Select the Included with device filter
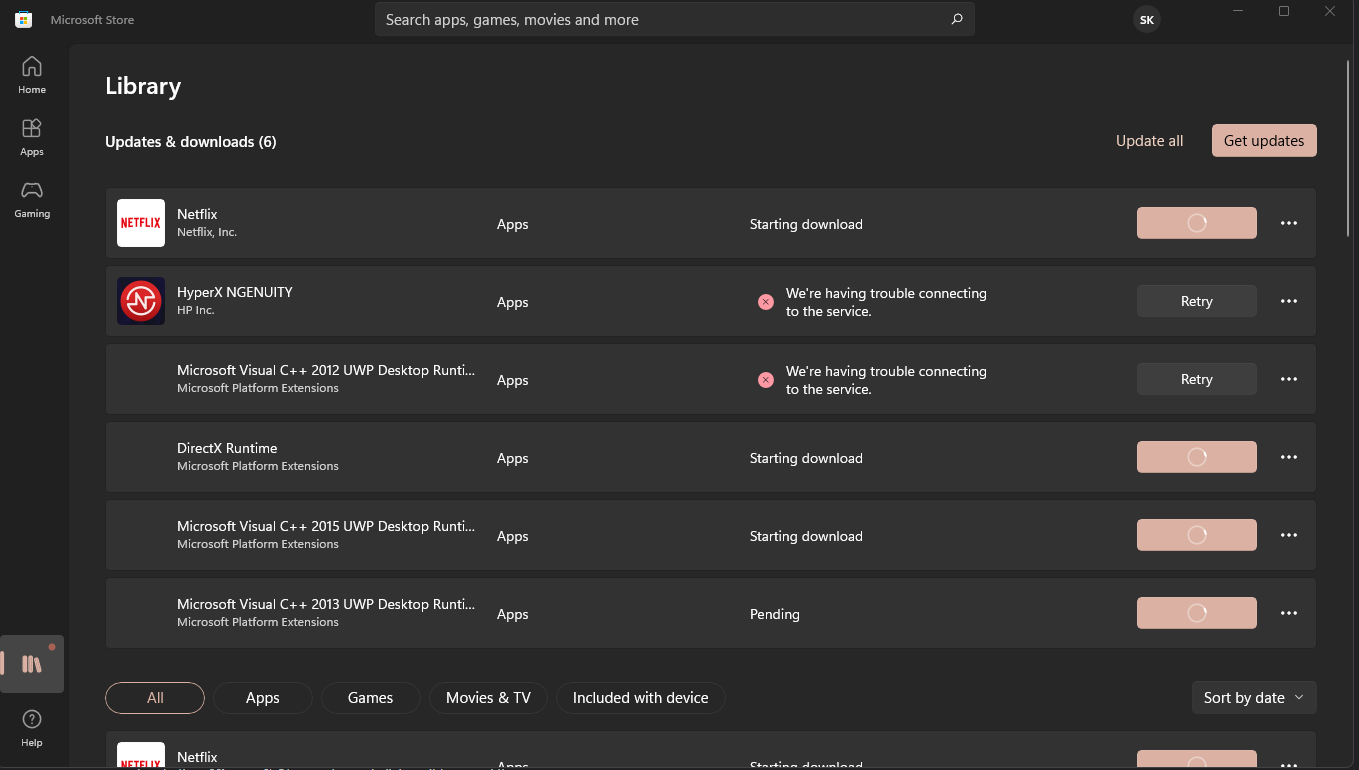Image resolution: width=1359 pixels, height=770 pixels. (641, 698)
